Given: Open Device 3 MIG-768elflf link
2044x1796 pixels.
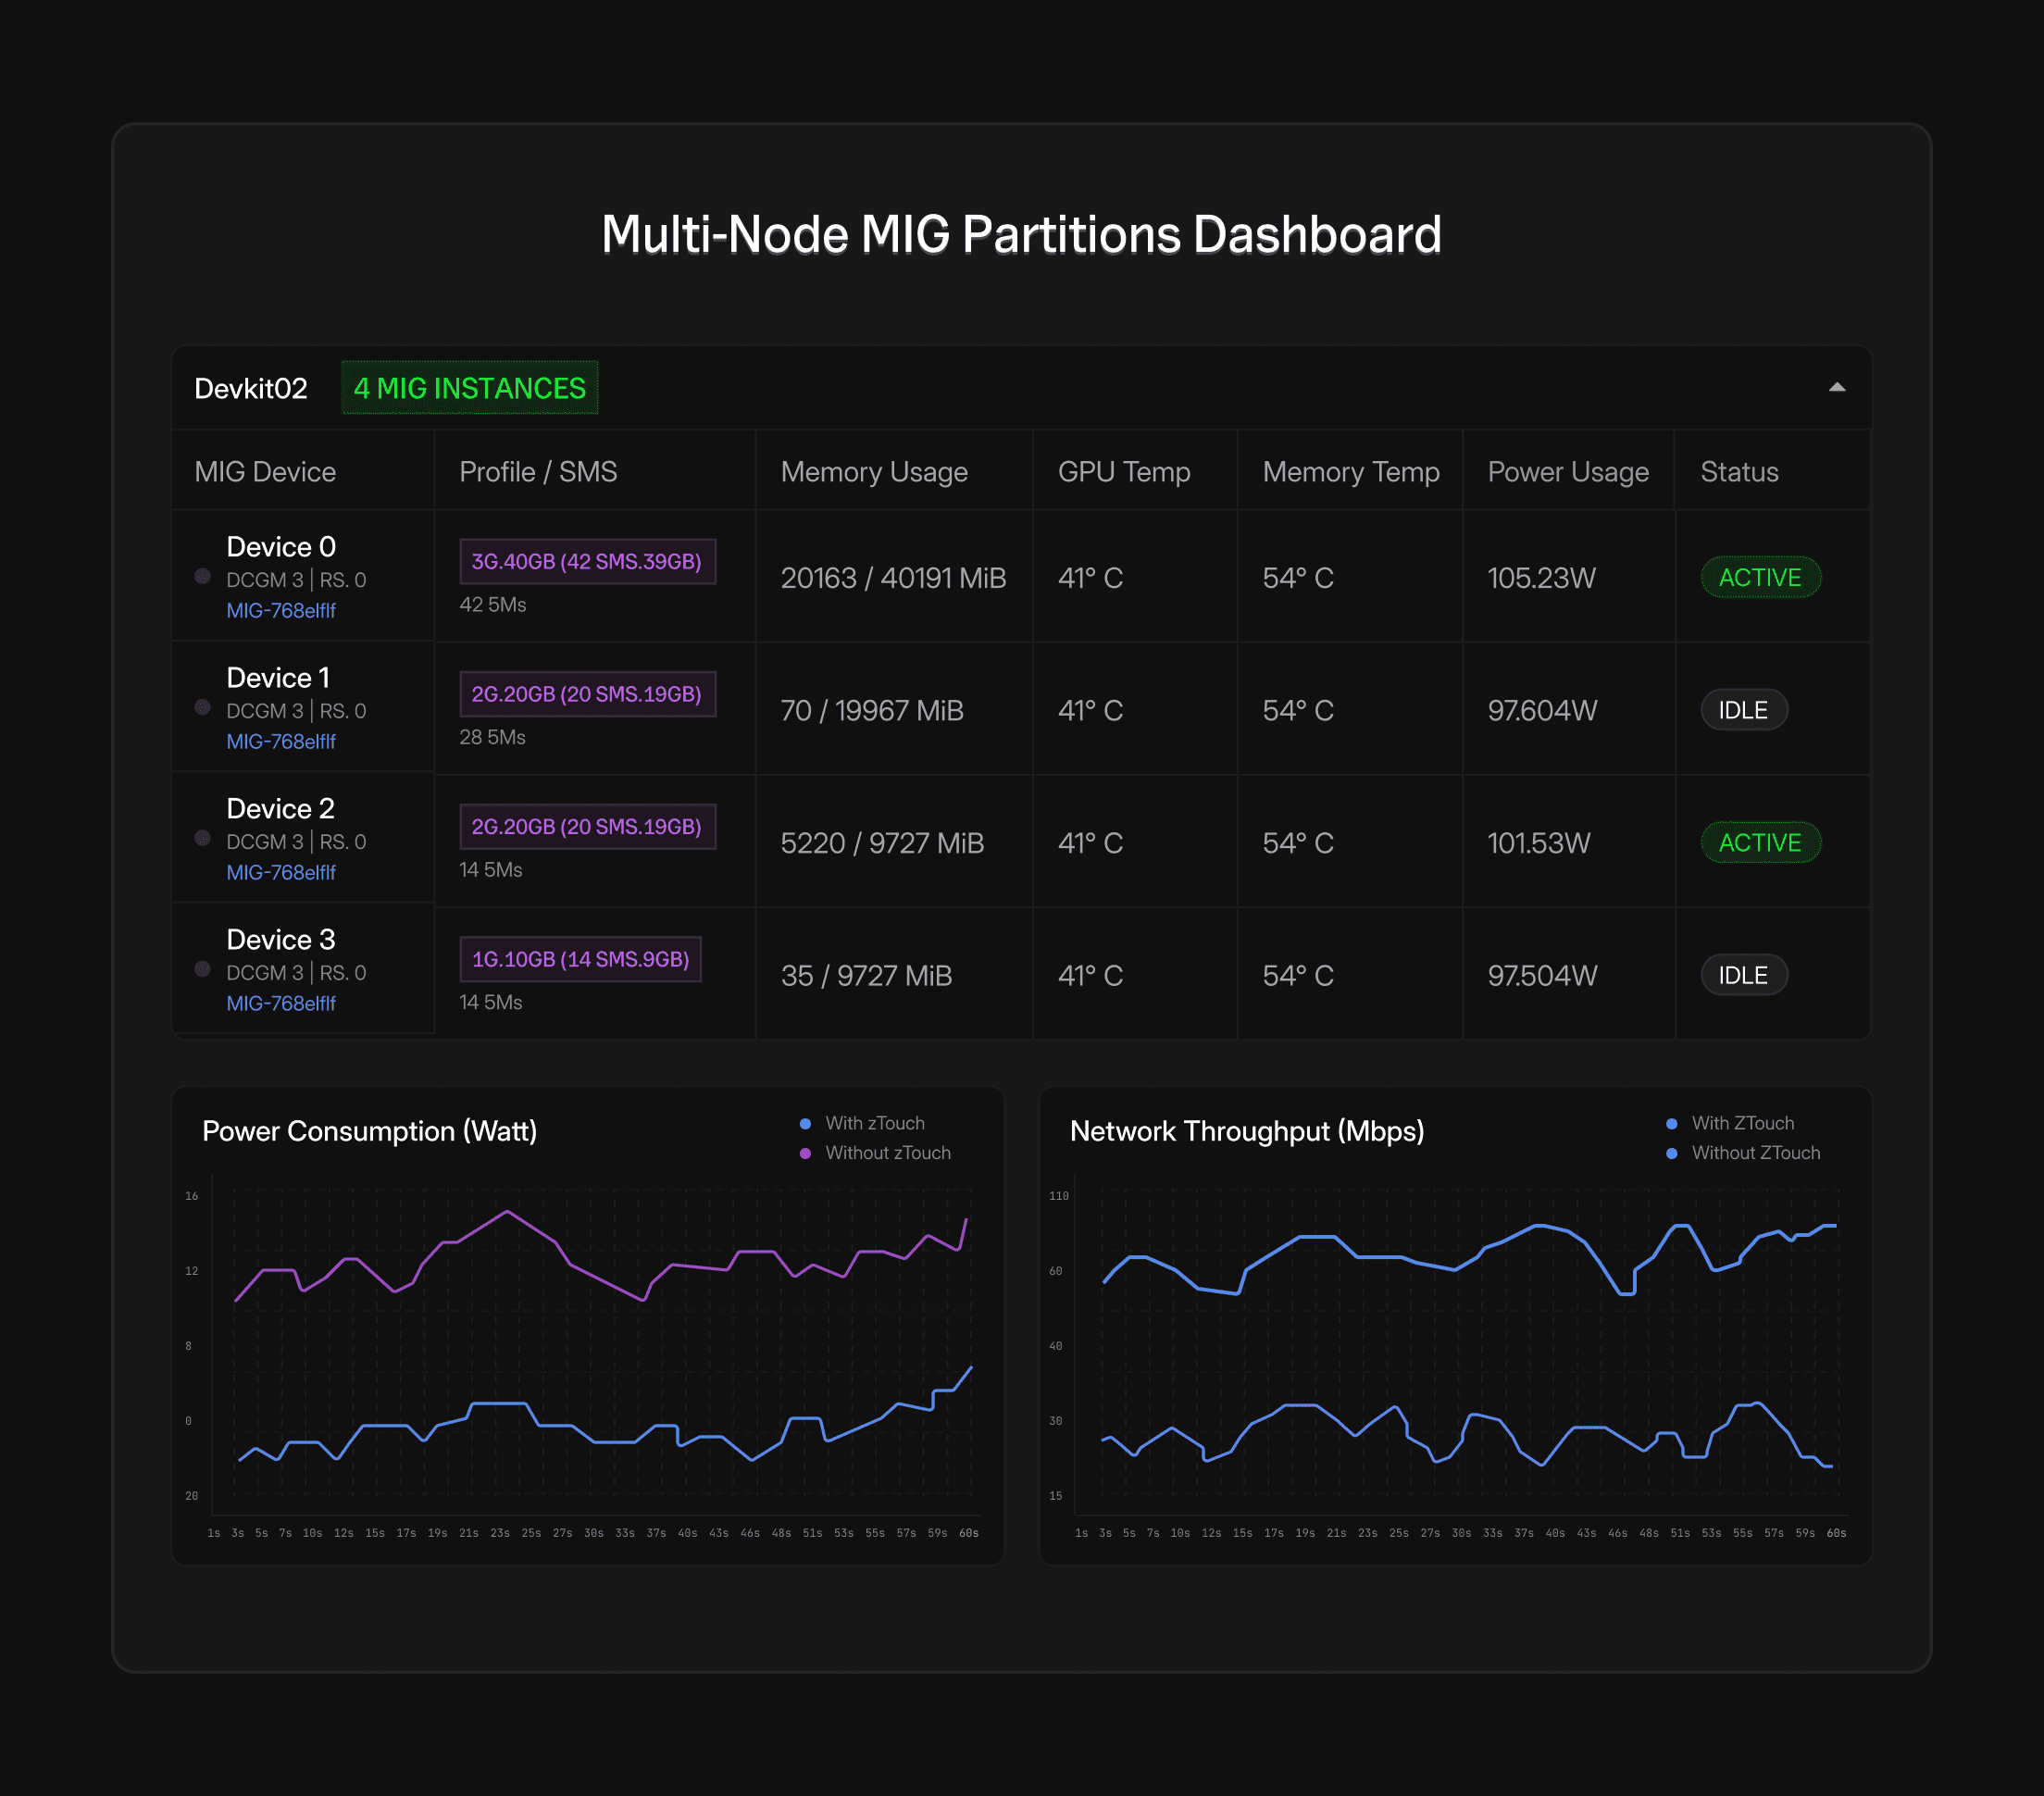Looking at the screenshot, I should [x=281, y=1003].
